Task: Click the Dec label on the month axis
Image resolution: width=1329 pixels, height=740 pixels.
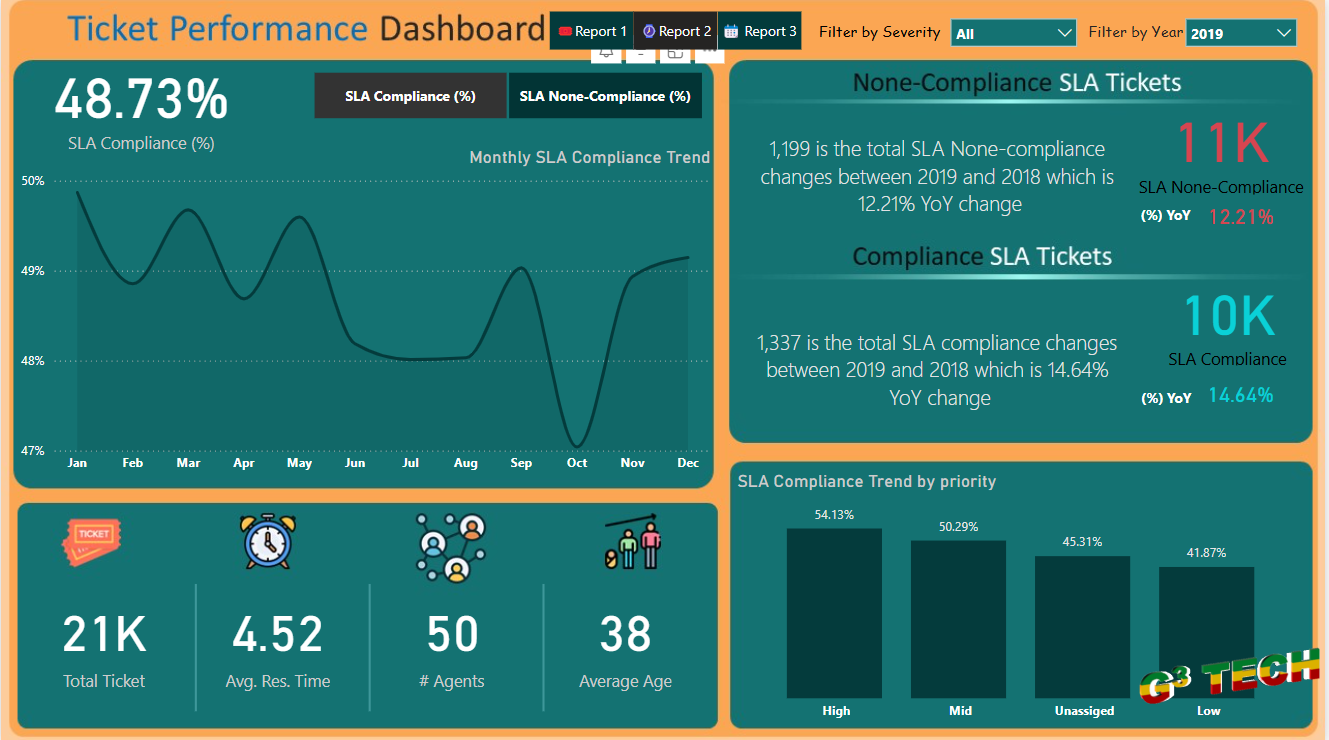Action: [x=688, y=463]
